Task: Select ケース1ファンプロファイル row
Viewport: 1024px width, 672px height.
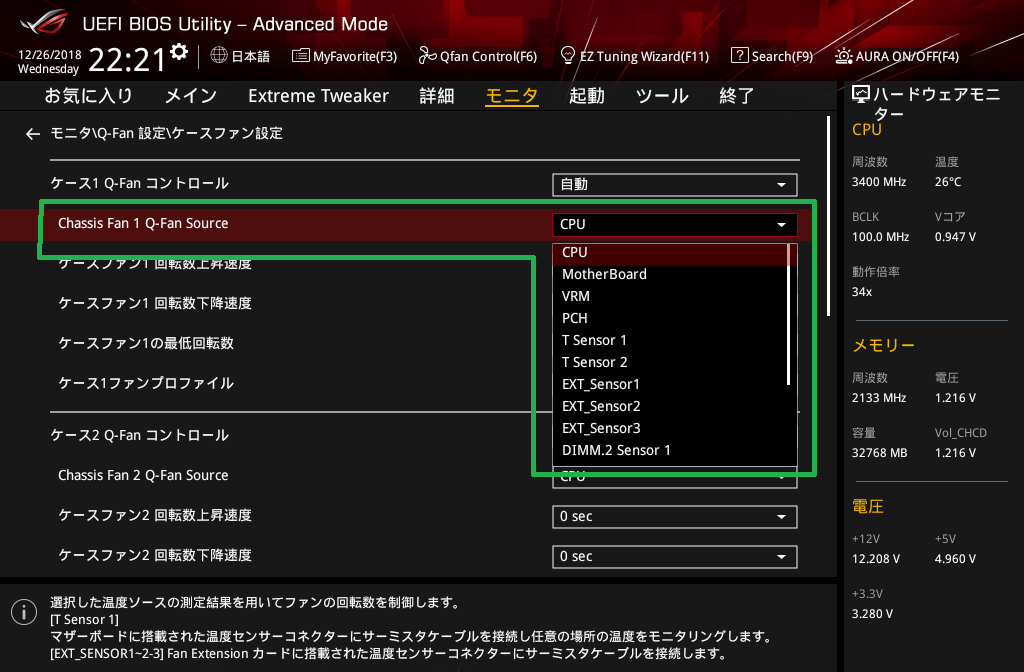Action: [x=146, y=383]
